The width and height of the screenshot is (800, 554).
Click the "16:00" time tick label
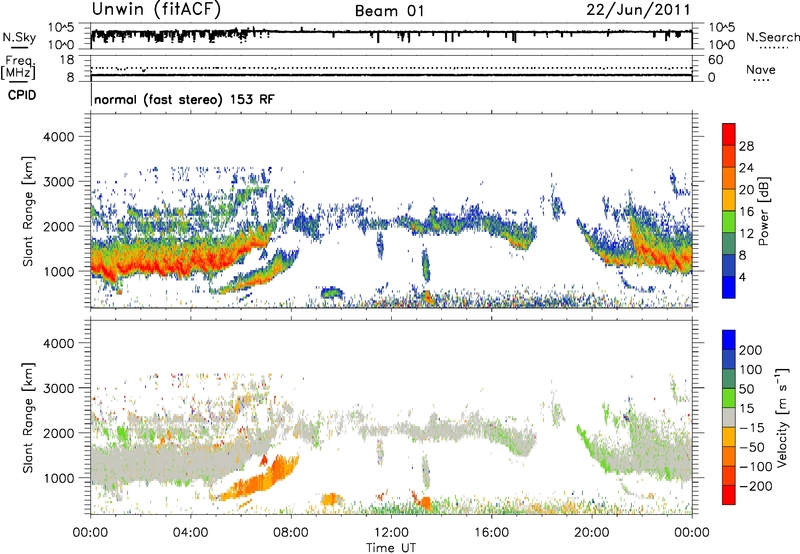tap(491, 533)
